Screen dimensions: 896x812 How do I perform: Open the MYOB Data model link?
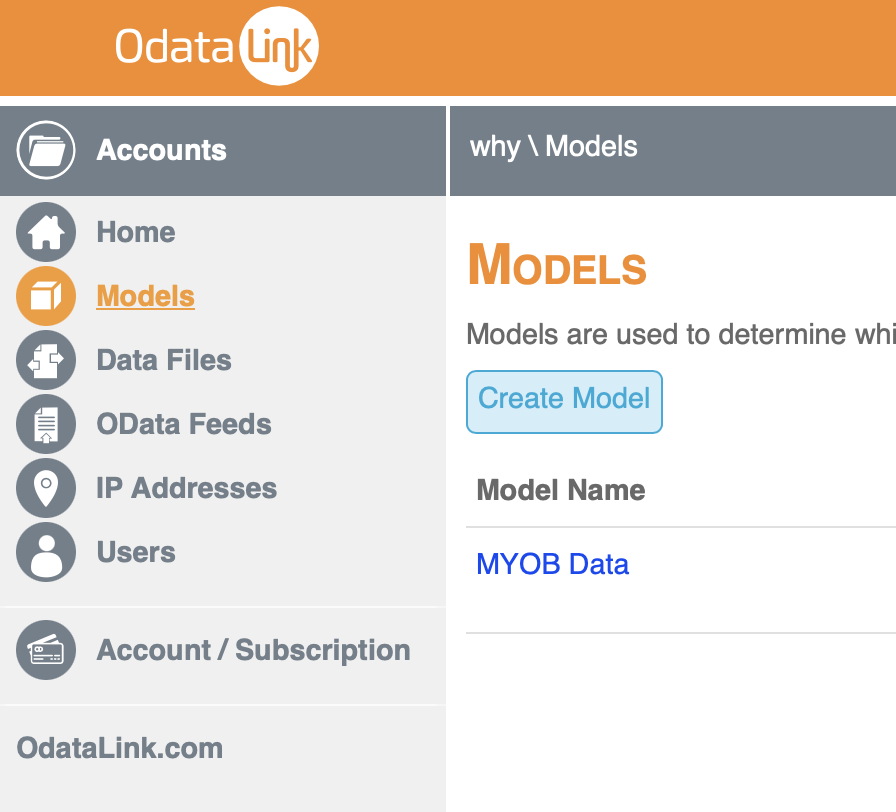click(x=553, y=564)
